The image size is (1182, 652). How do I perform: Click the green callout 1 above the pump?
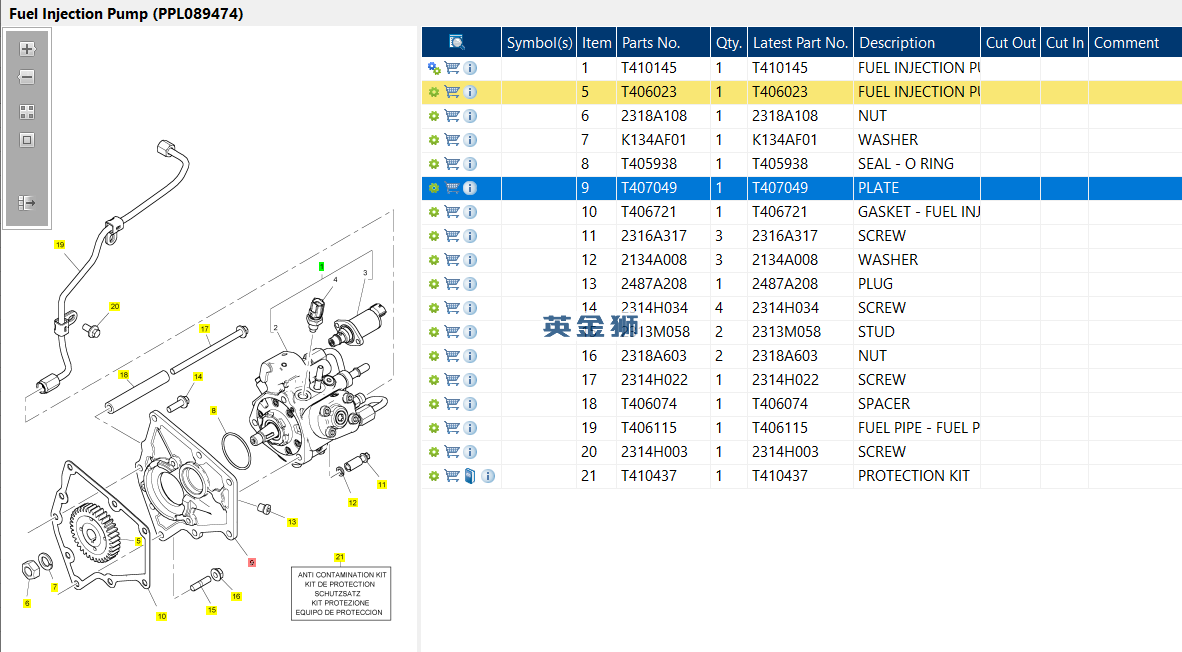[x=321, y=266]
